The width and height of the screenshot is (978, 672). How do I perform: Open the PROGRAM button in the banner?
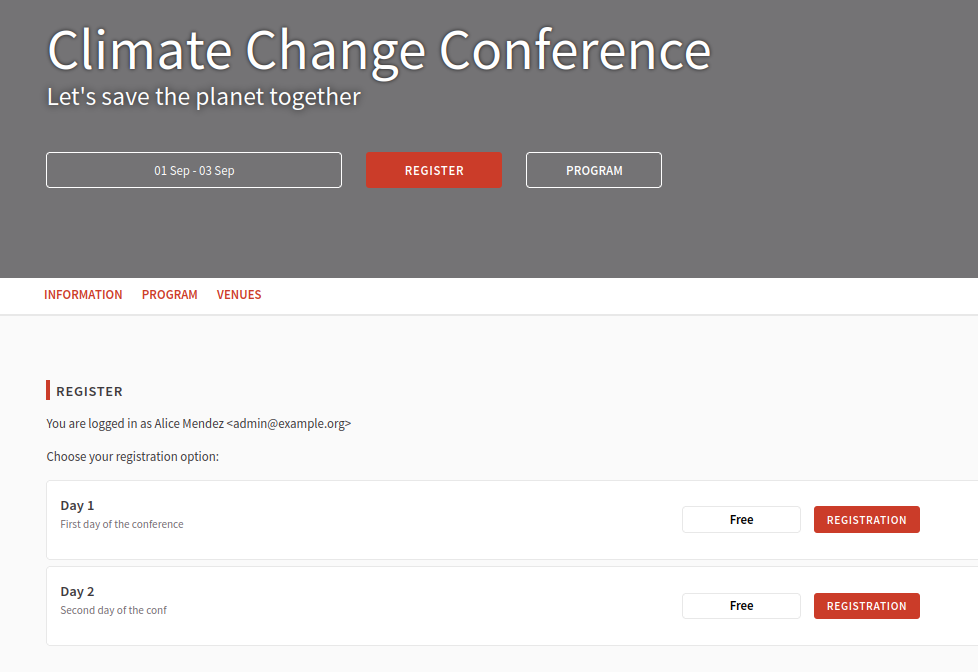click(x=594, y=170)
